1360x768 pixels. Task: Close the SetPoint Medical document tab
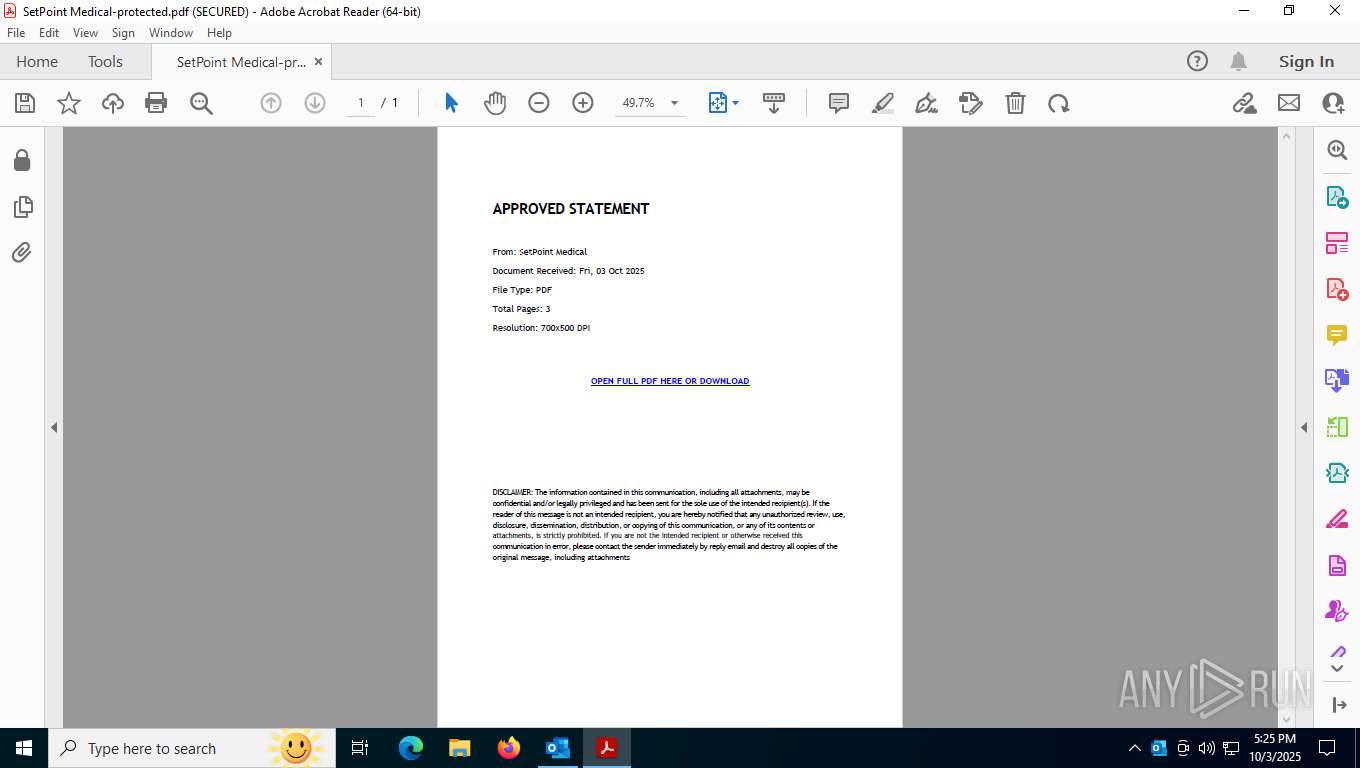(x=318, y=61)
